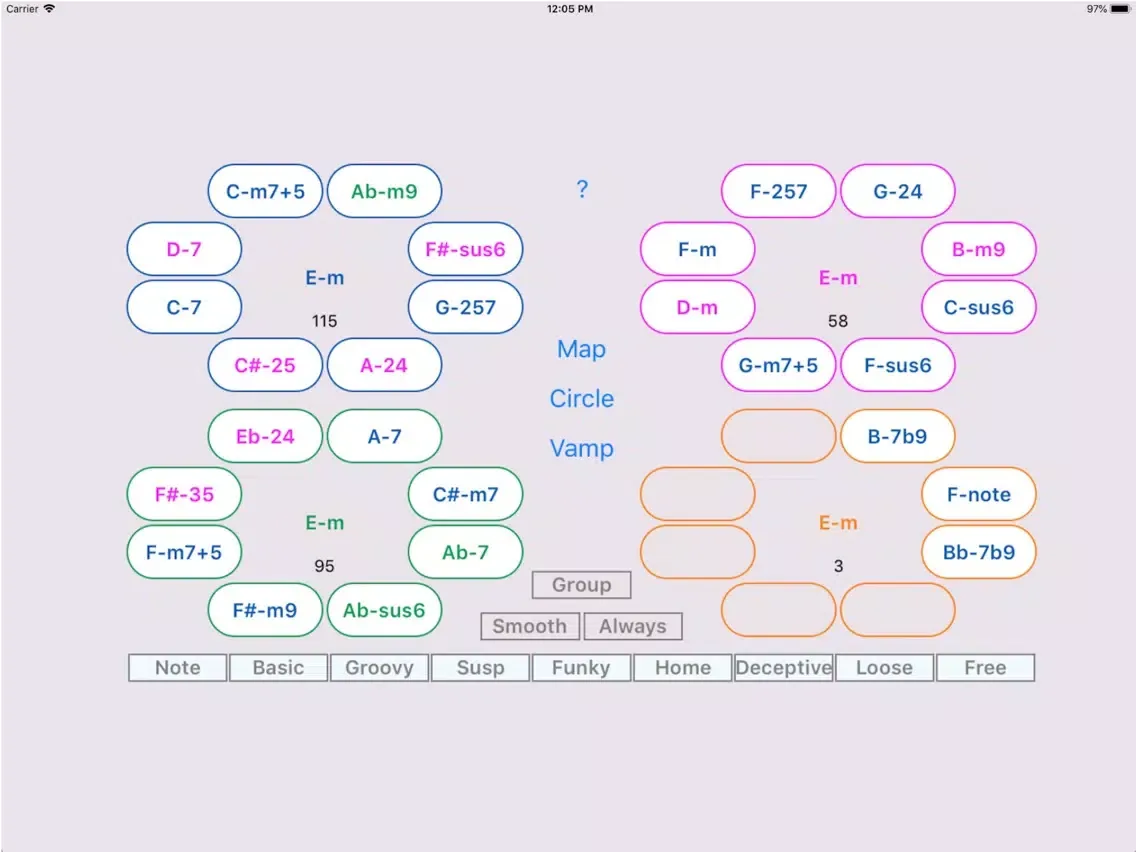Screen dimensions: 1136x852
Task: Select the D-m chord pill
Action: pos(698,307)
